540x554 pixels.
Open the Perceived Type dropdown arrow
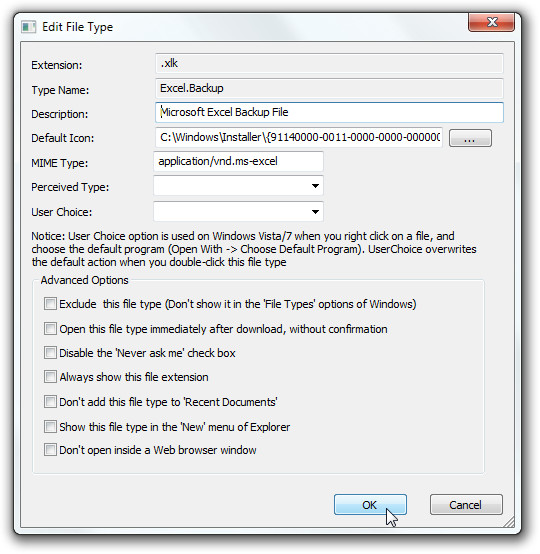[x=315, y=186]
